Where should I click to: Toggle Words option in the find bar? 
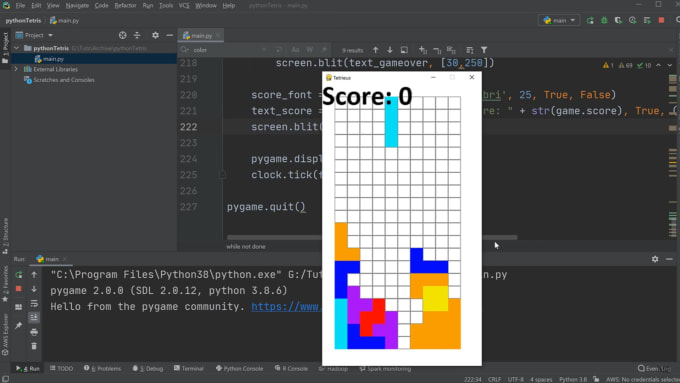click(x=310, y=50)
